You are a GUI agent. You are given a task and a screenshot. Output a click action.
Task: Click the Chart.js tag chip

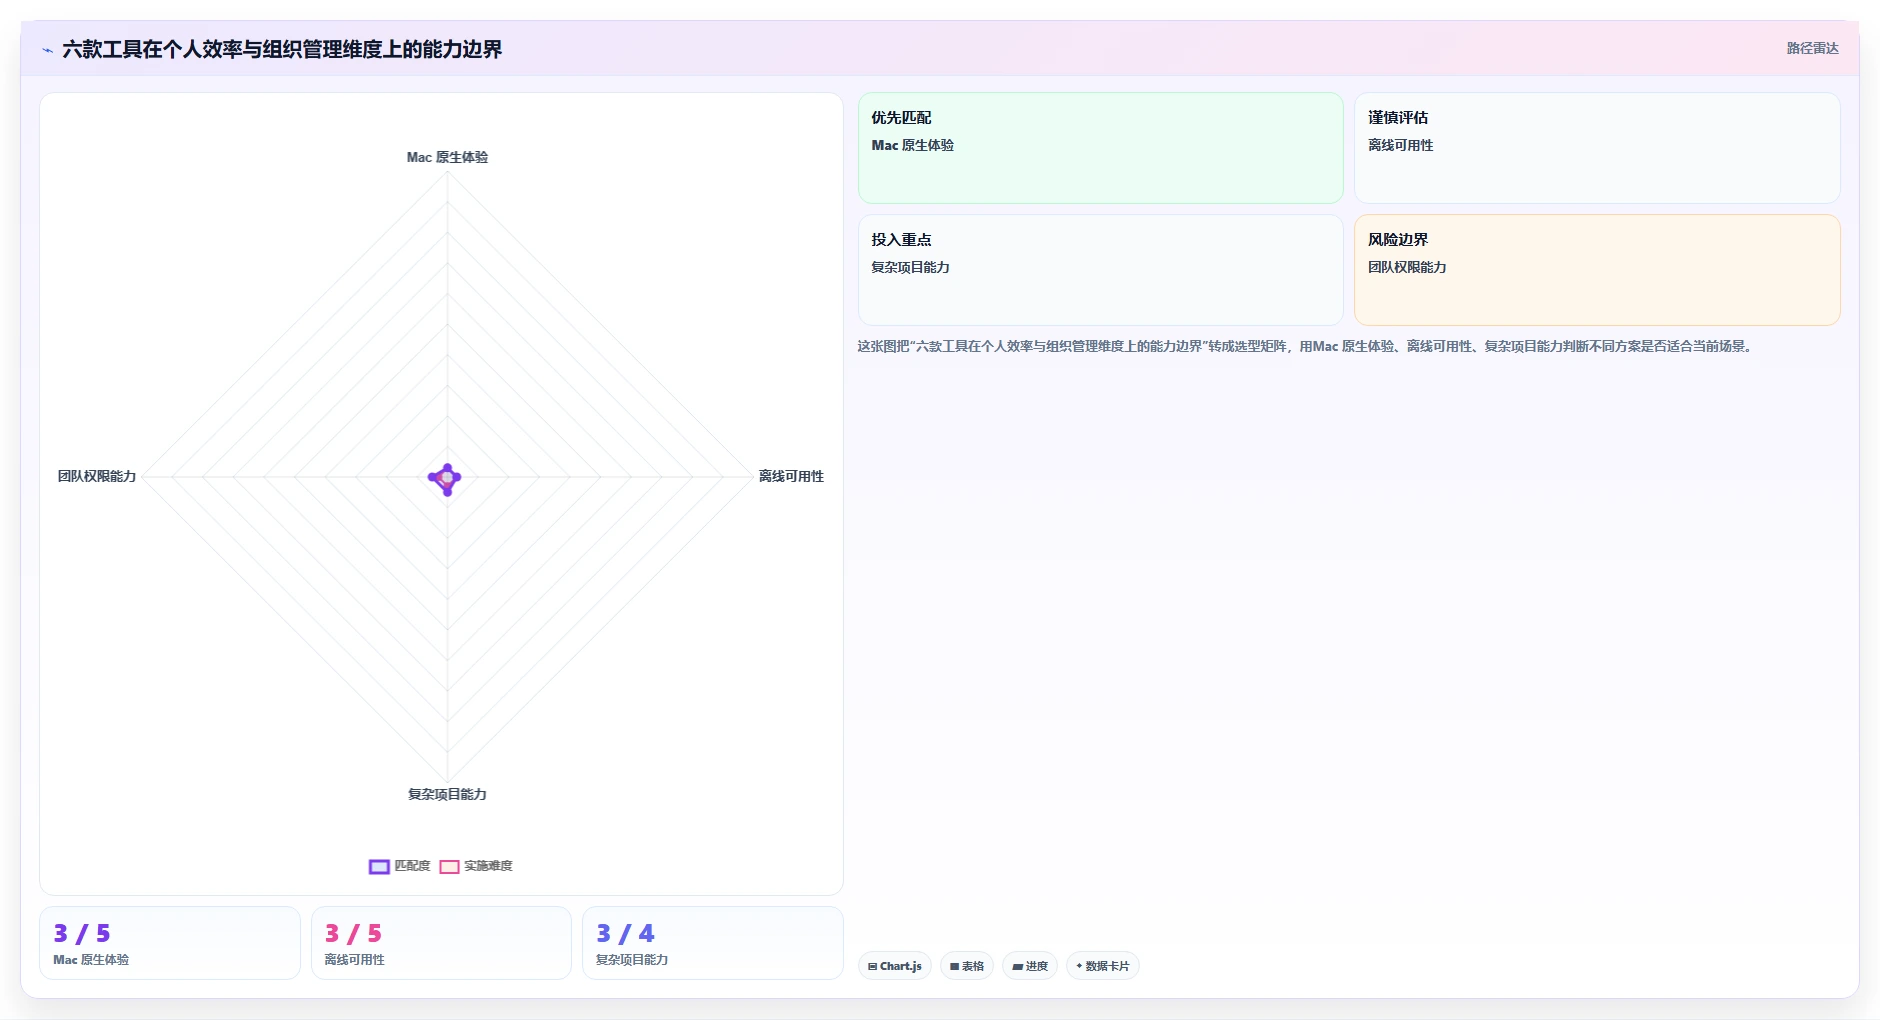click(x=895, y=966)
